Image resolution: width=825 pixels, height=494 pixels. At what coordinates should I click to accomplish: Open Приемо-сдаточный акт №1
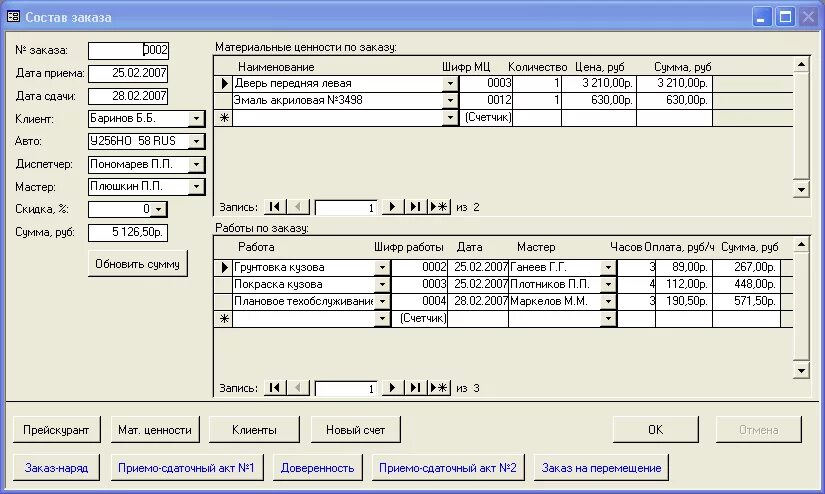(x=186, y=468)
